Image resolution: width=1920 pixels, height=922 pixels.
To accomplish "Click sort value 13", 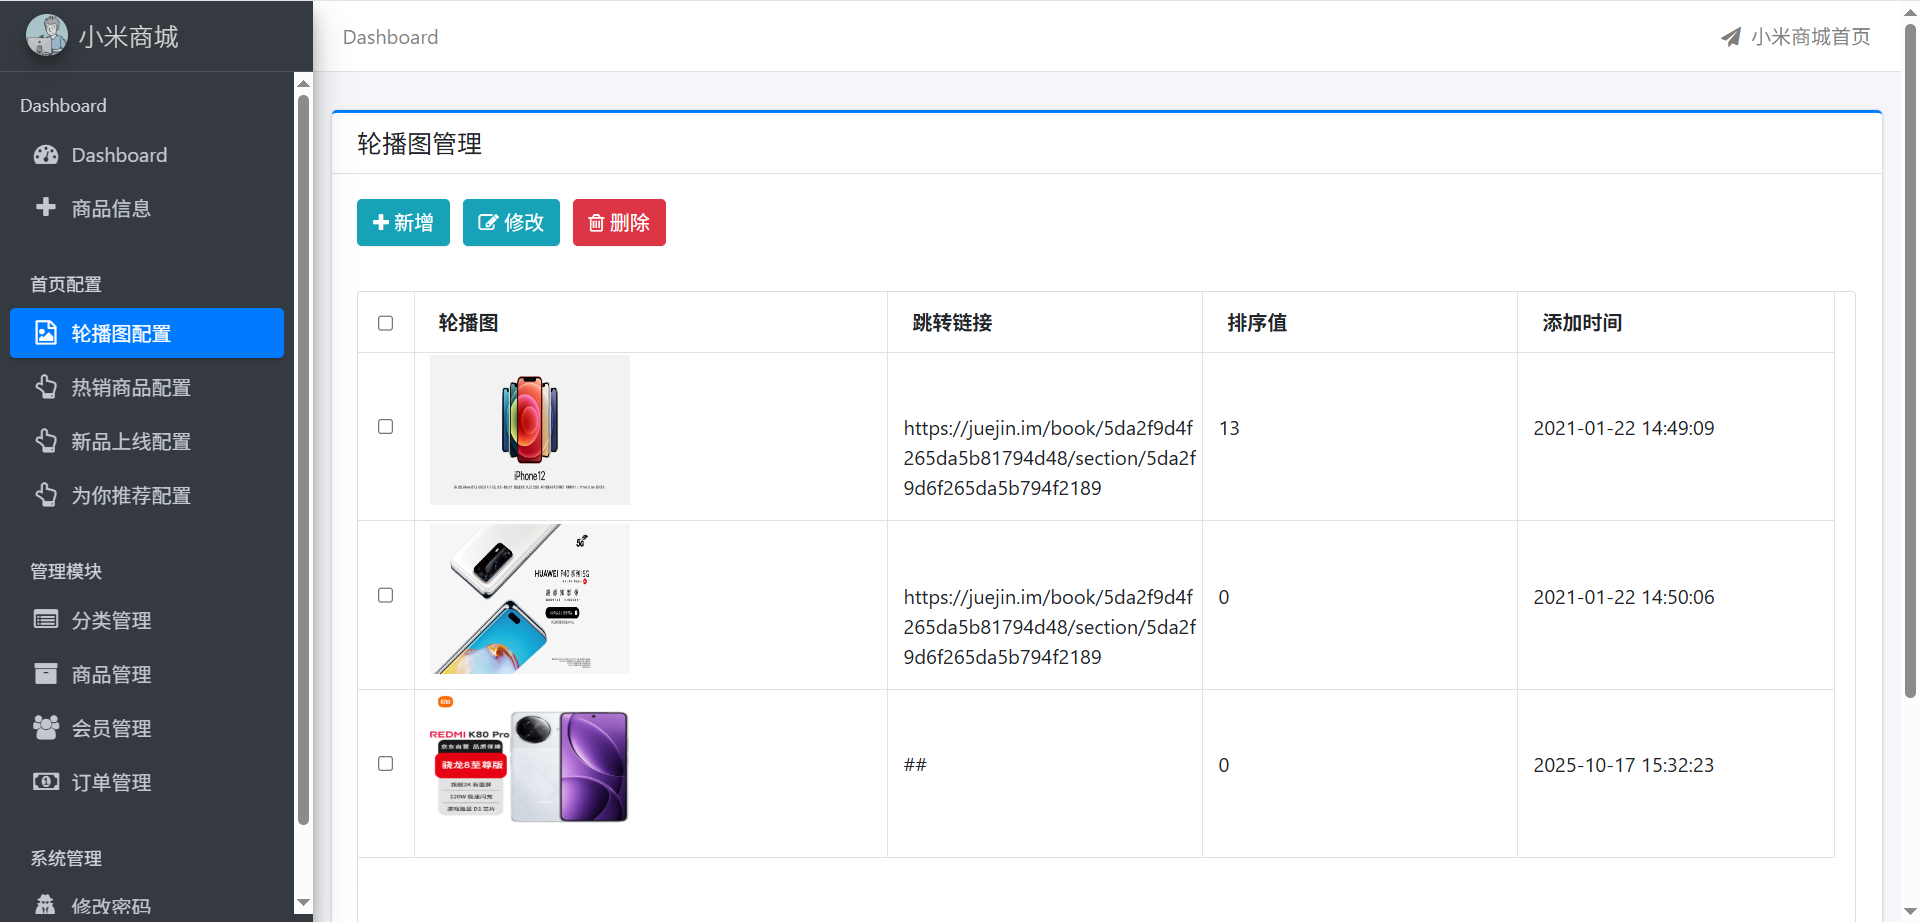I will pyautogui.click(x=1229, y=428).
